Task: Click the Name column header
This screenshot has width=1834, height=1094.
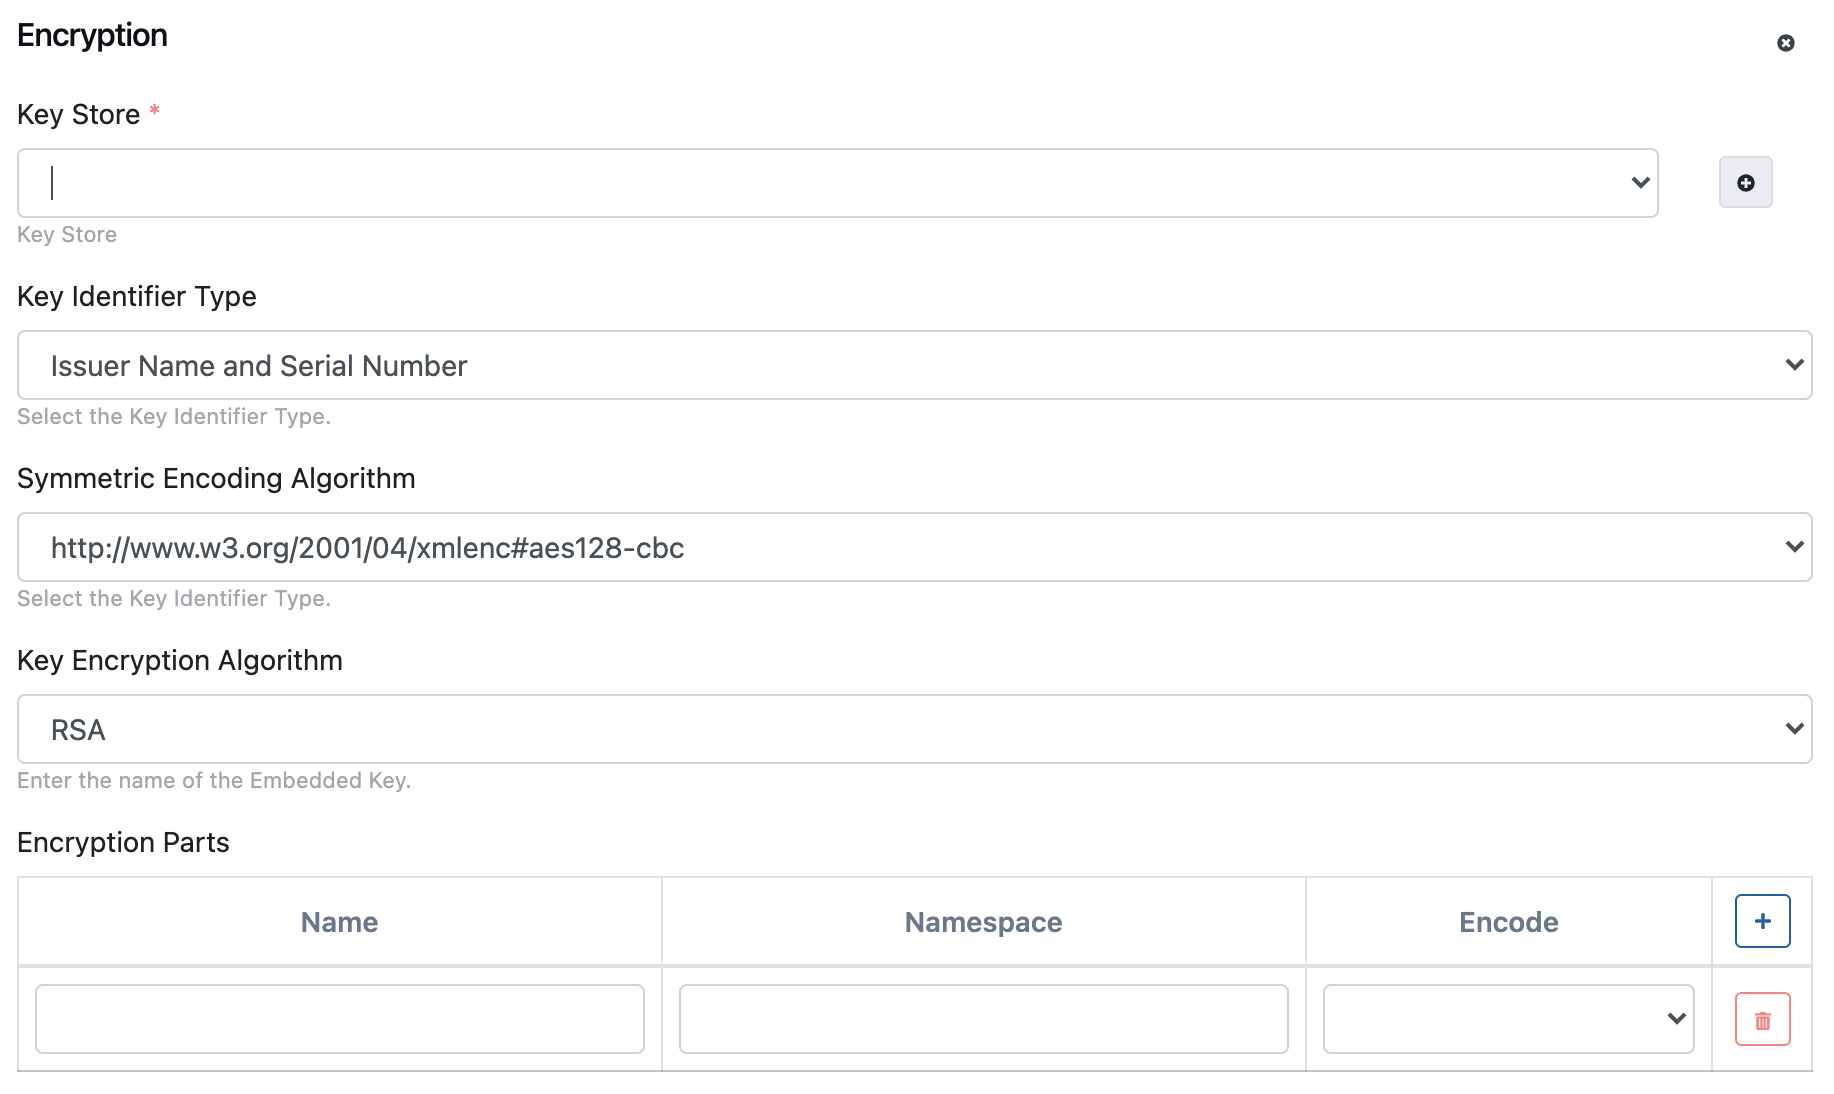Action: [340, 922]
